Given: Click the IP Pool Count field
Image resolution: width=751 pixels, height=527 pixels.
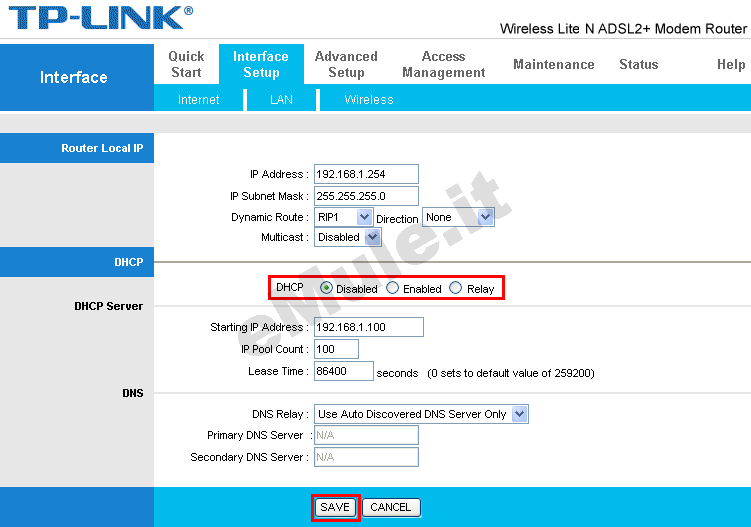Looking at the screenshot, I should point(336,349).
